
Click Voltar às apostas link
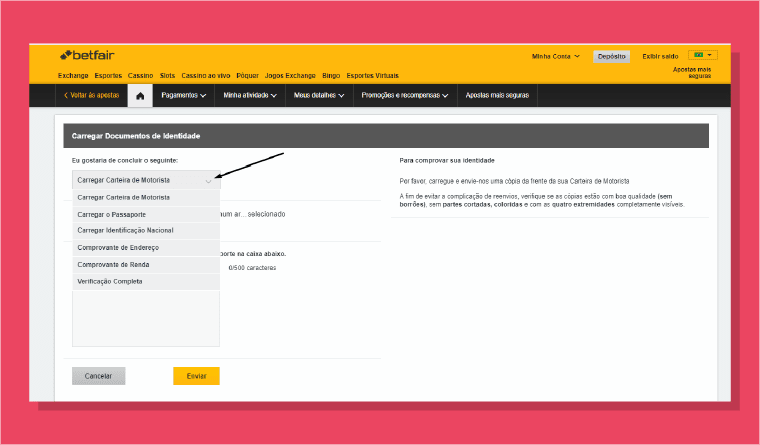92,95
